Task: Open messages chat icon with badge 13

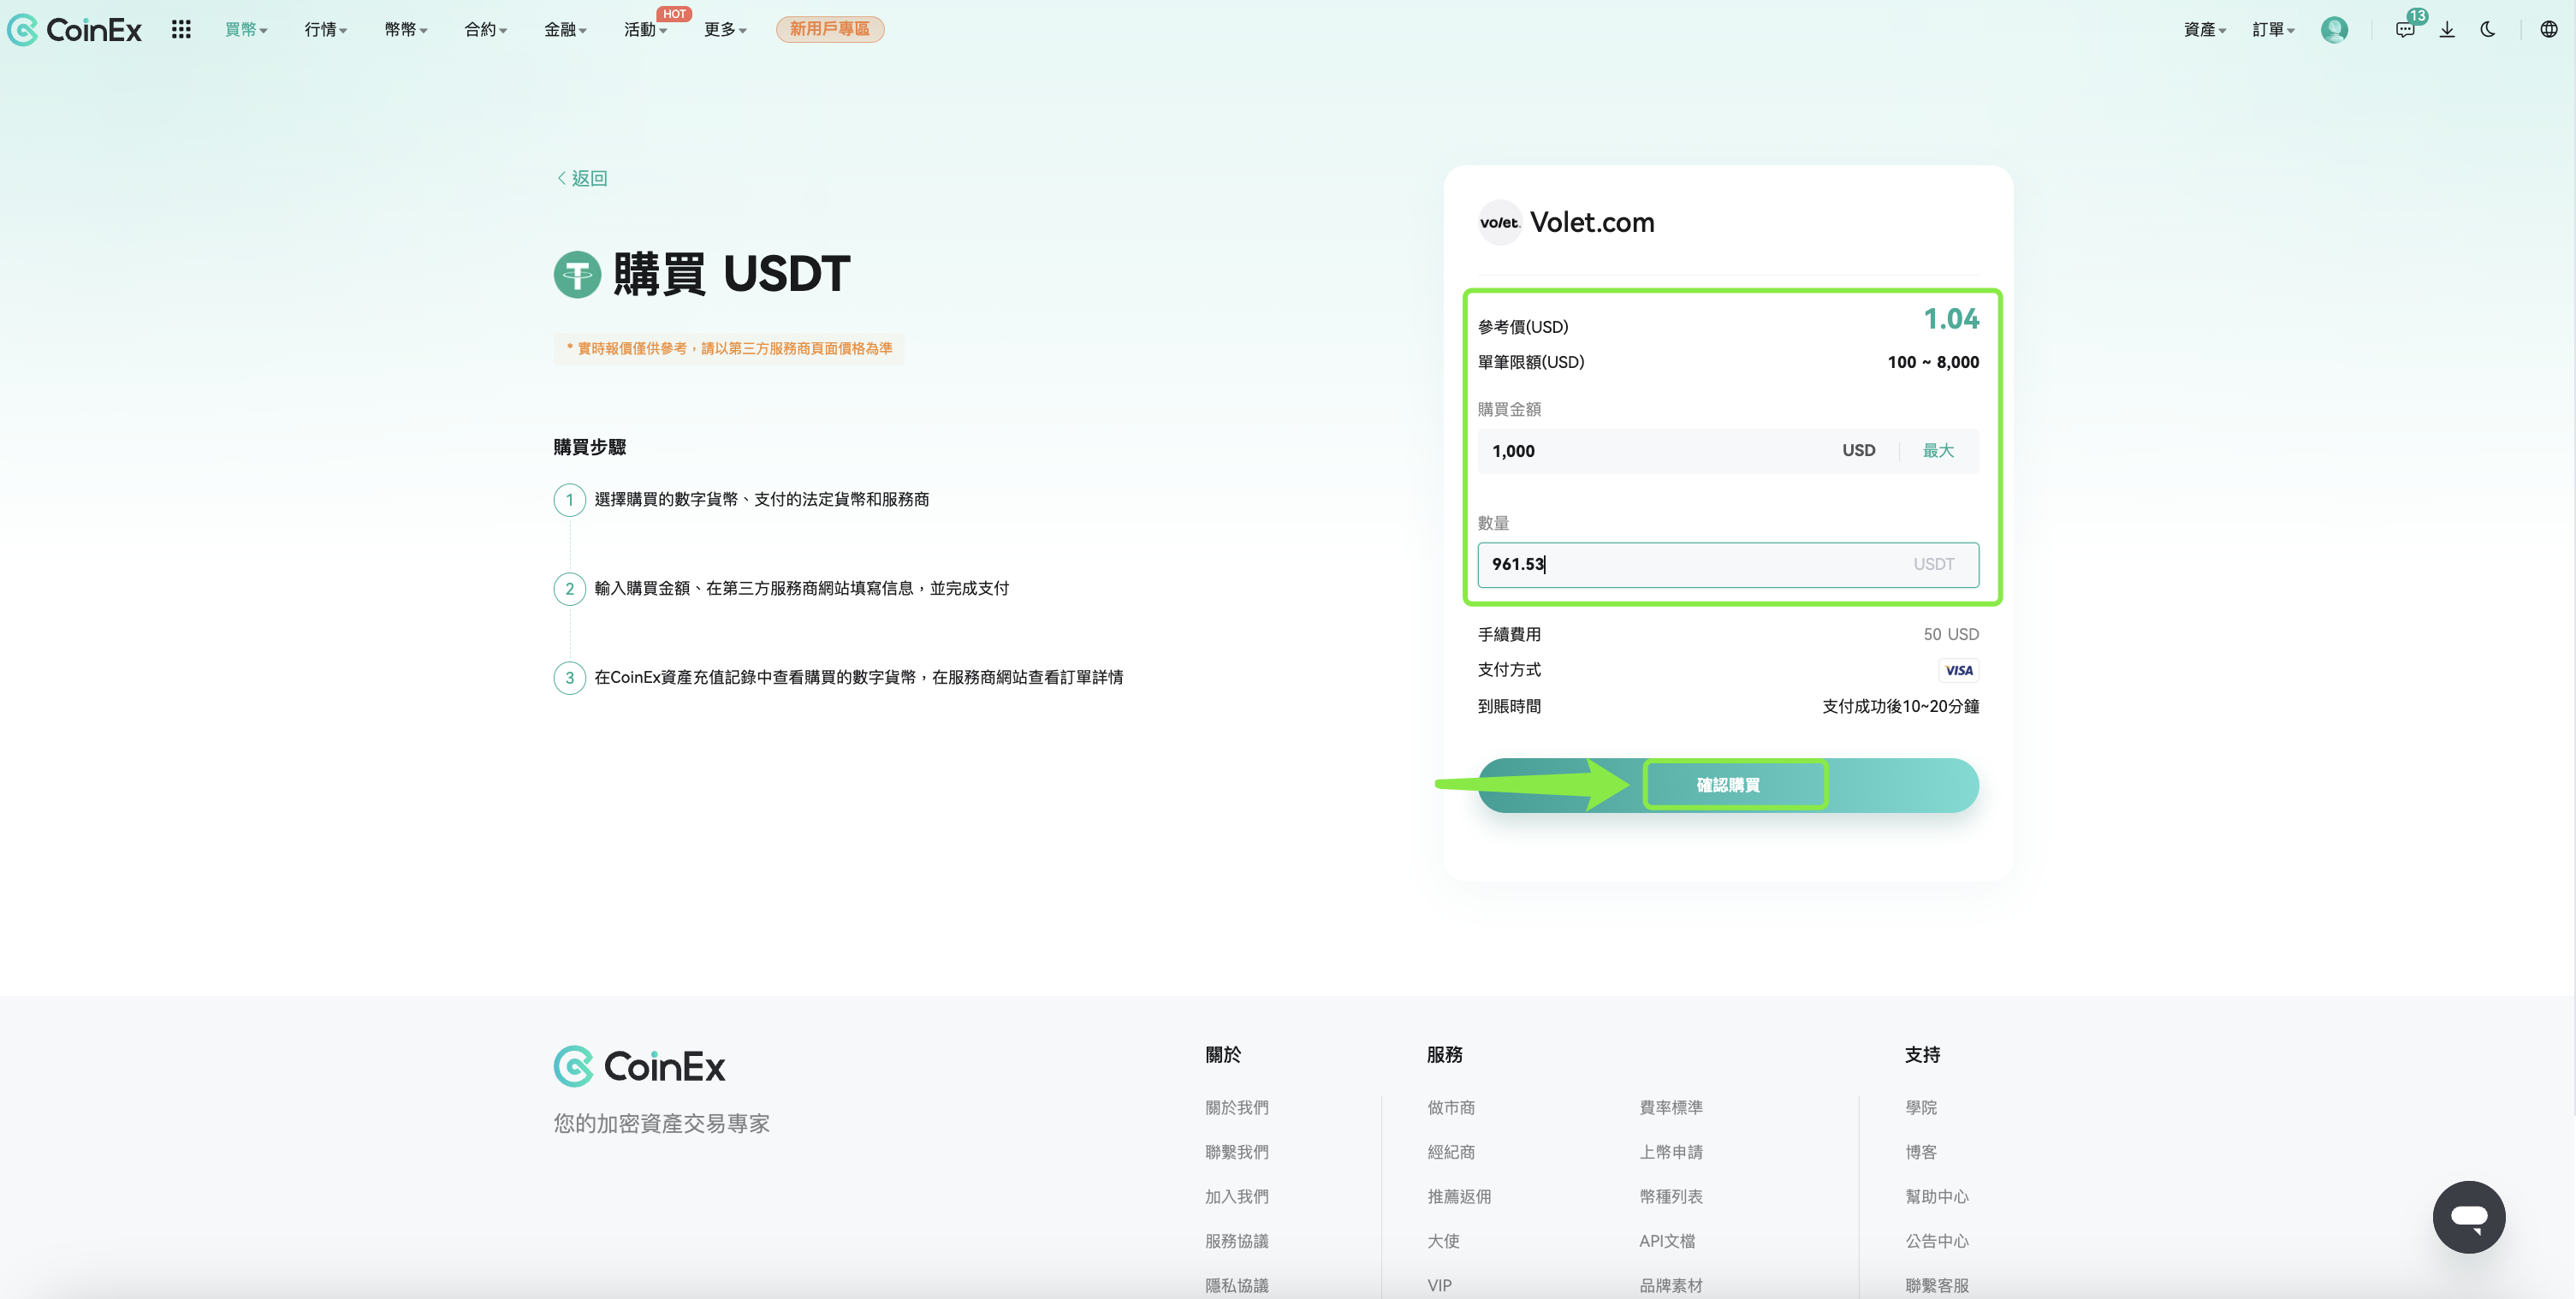Action: (x=2405, y=29)
